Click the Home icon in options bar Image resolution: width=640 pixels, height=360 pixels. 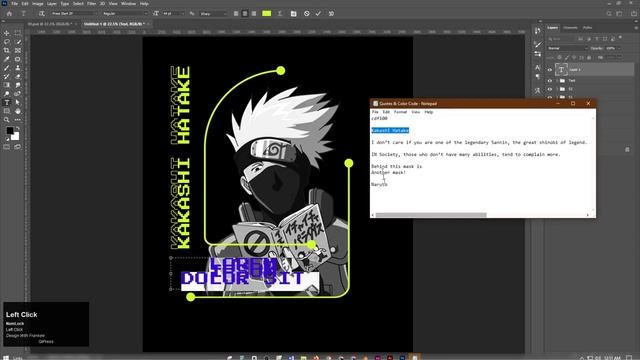(x=9, y=13)
